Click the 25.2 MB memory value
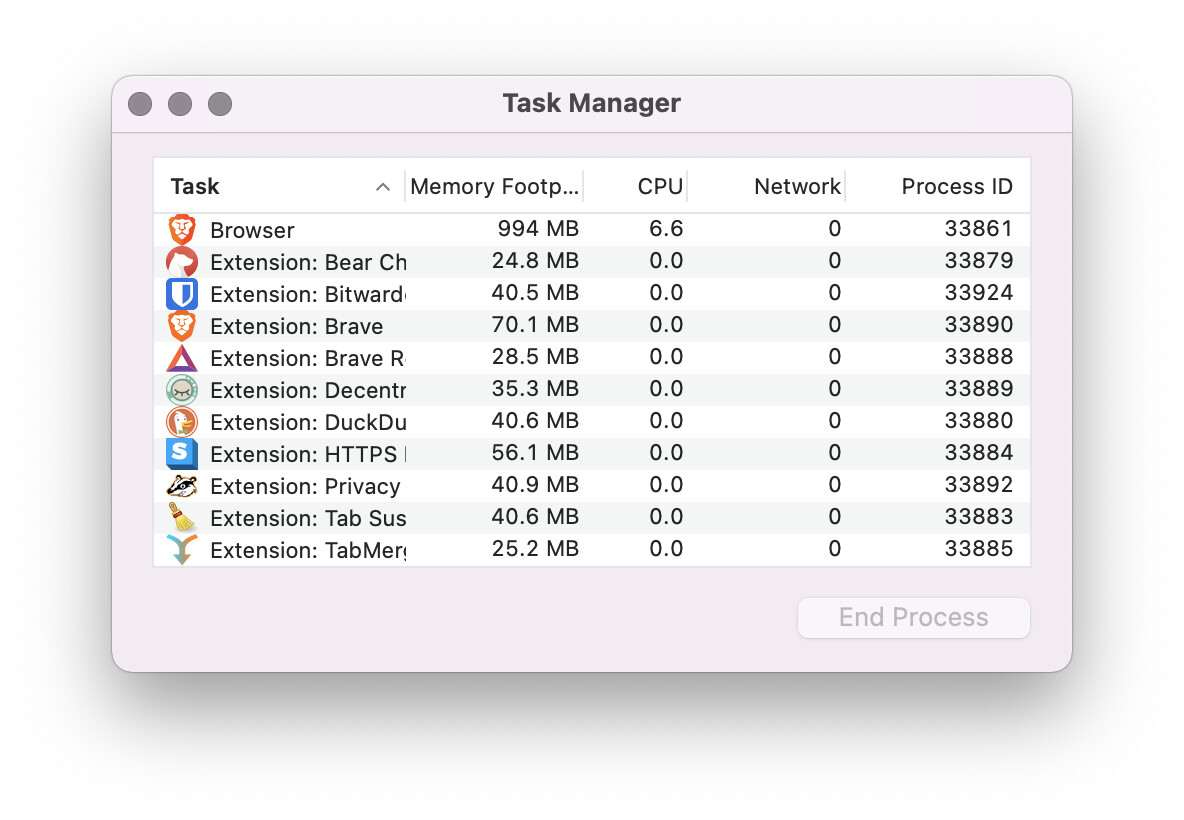Image resolution: width=1184 pixels, height=820 pixels. click(535, 548)
